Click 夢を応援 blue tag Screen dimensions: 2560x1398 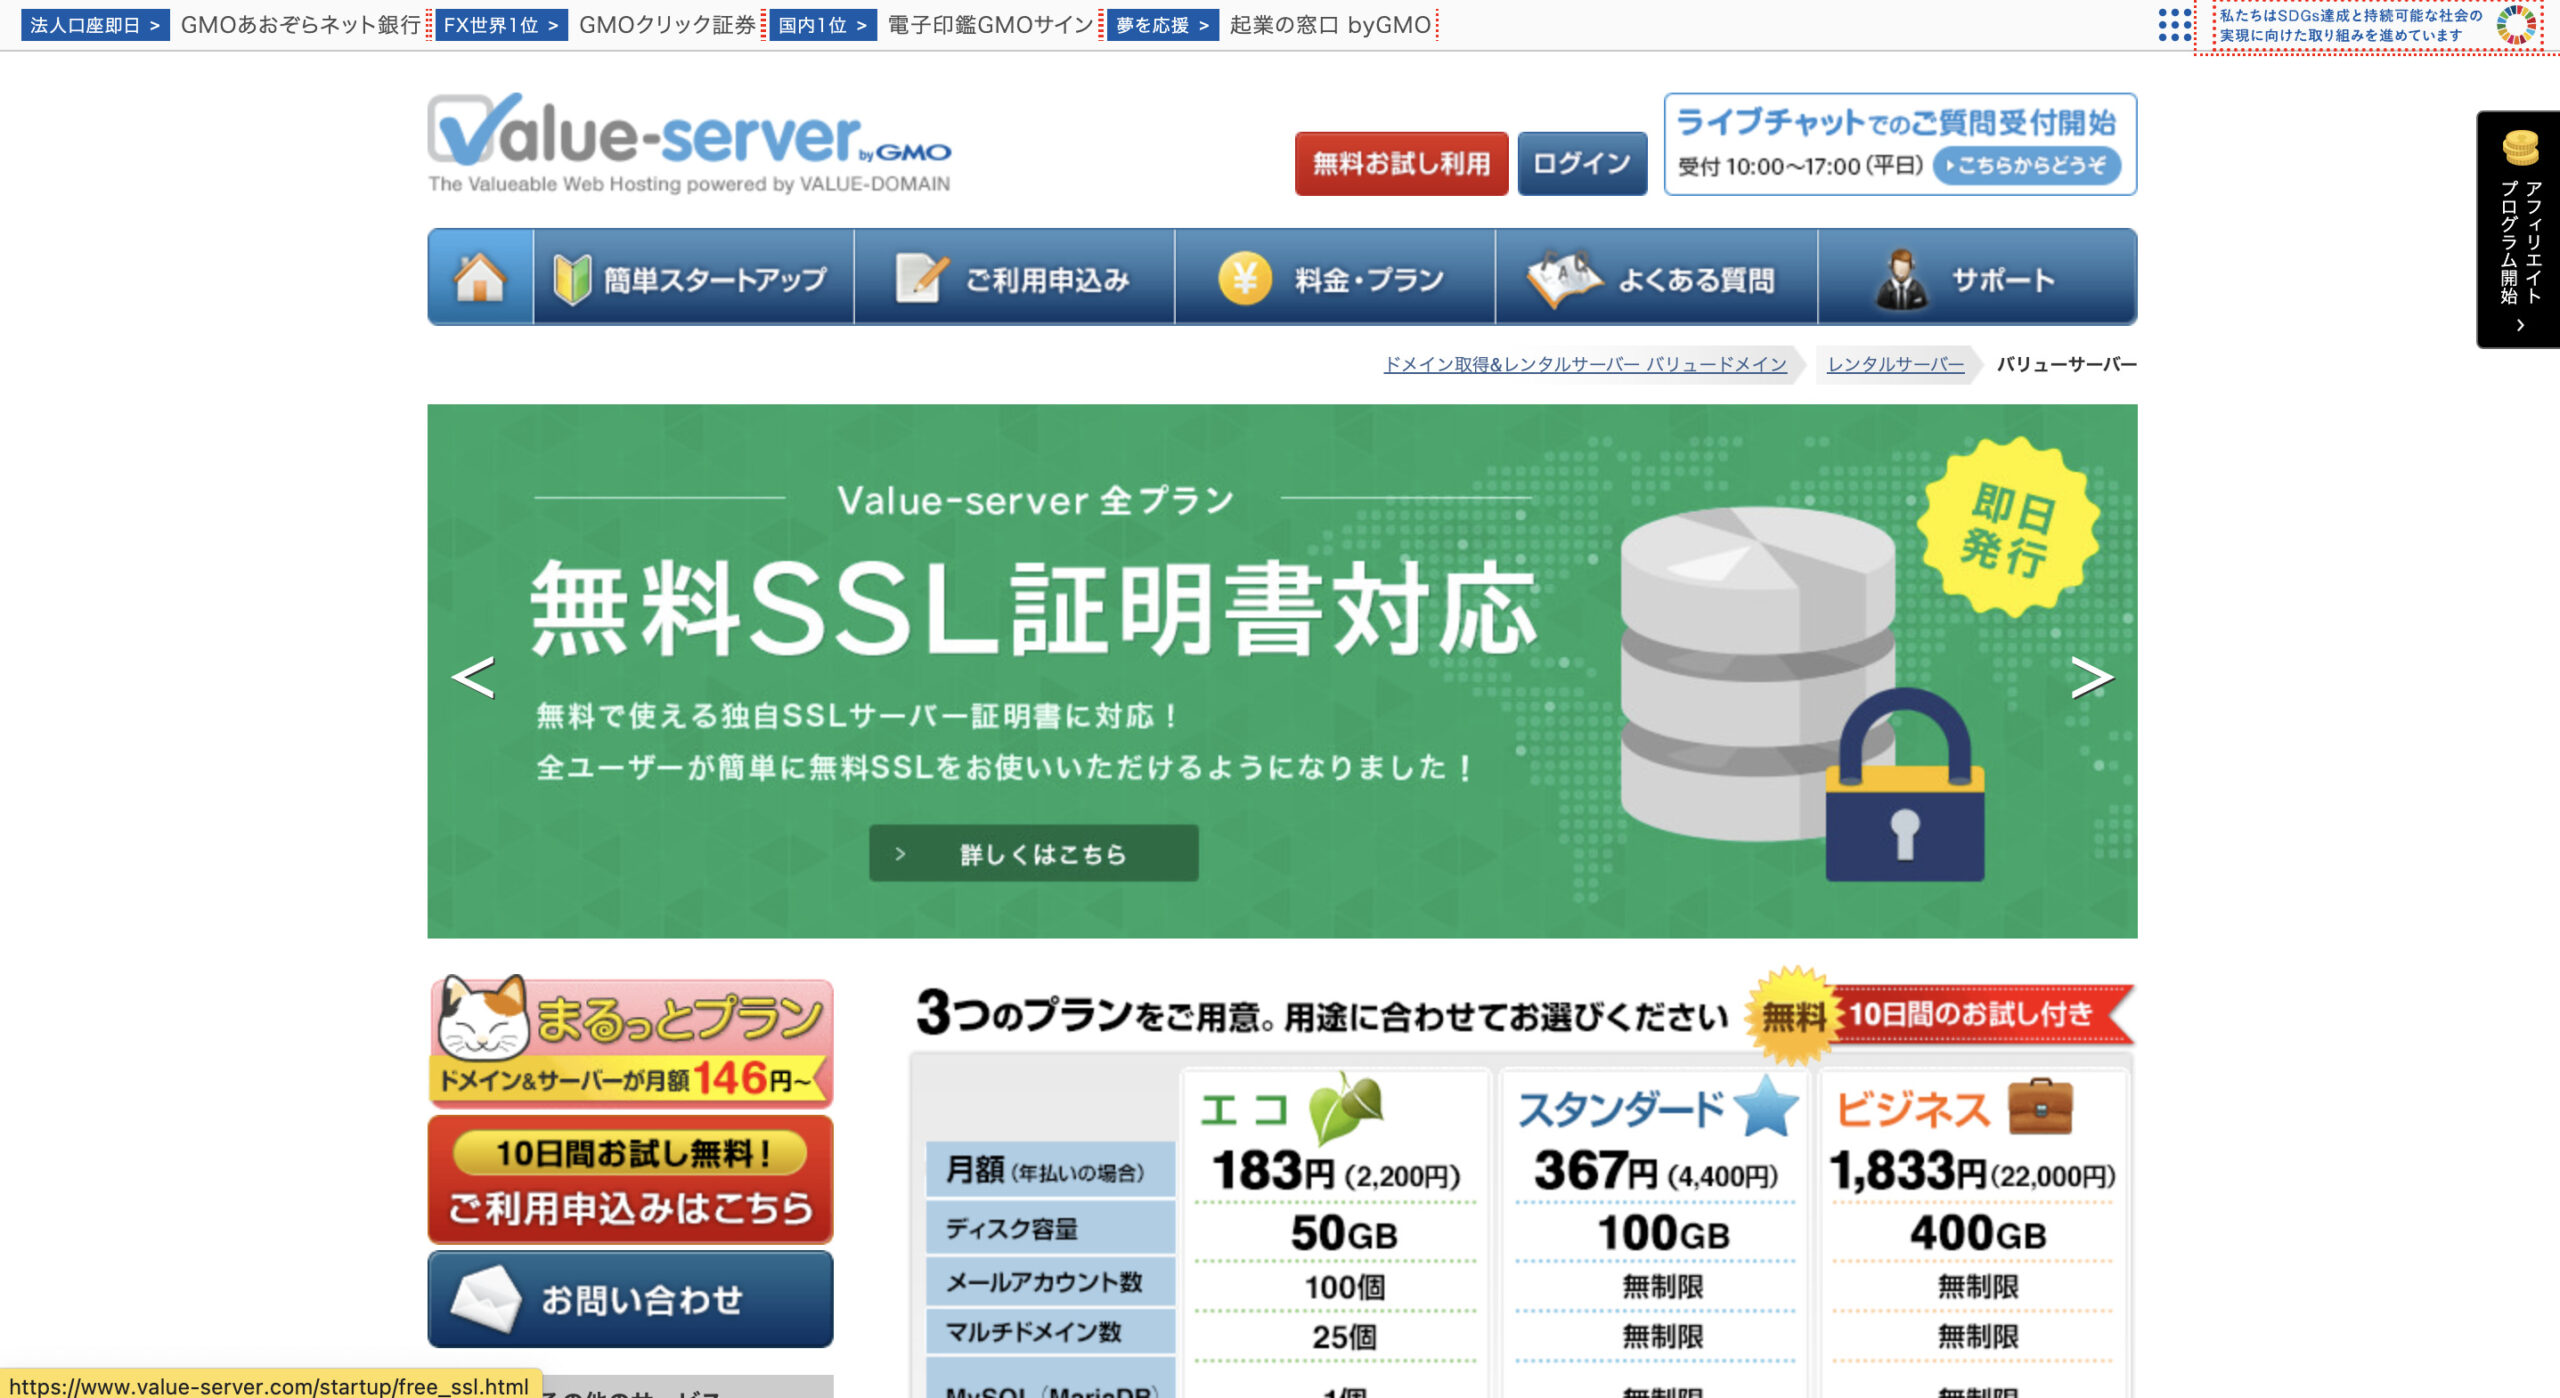coord(1163,25)
